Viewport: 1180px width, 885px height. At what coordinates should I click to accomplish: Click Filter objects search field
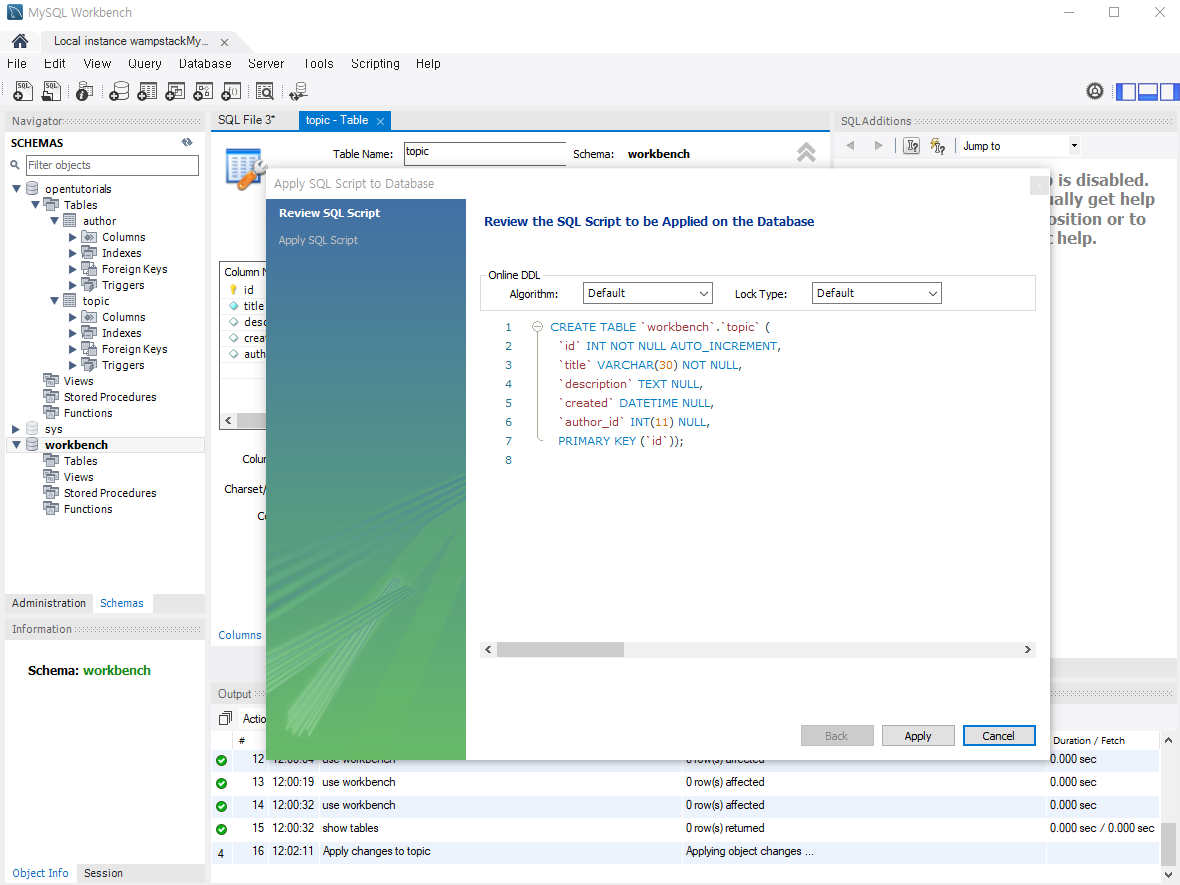coord(112,165)
